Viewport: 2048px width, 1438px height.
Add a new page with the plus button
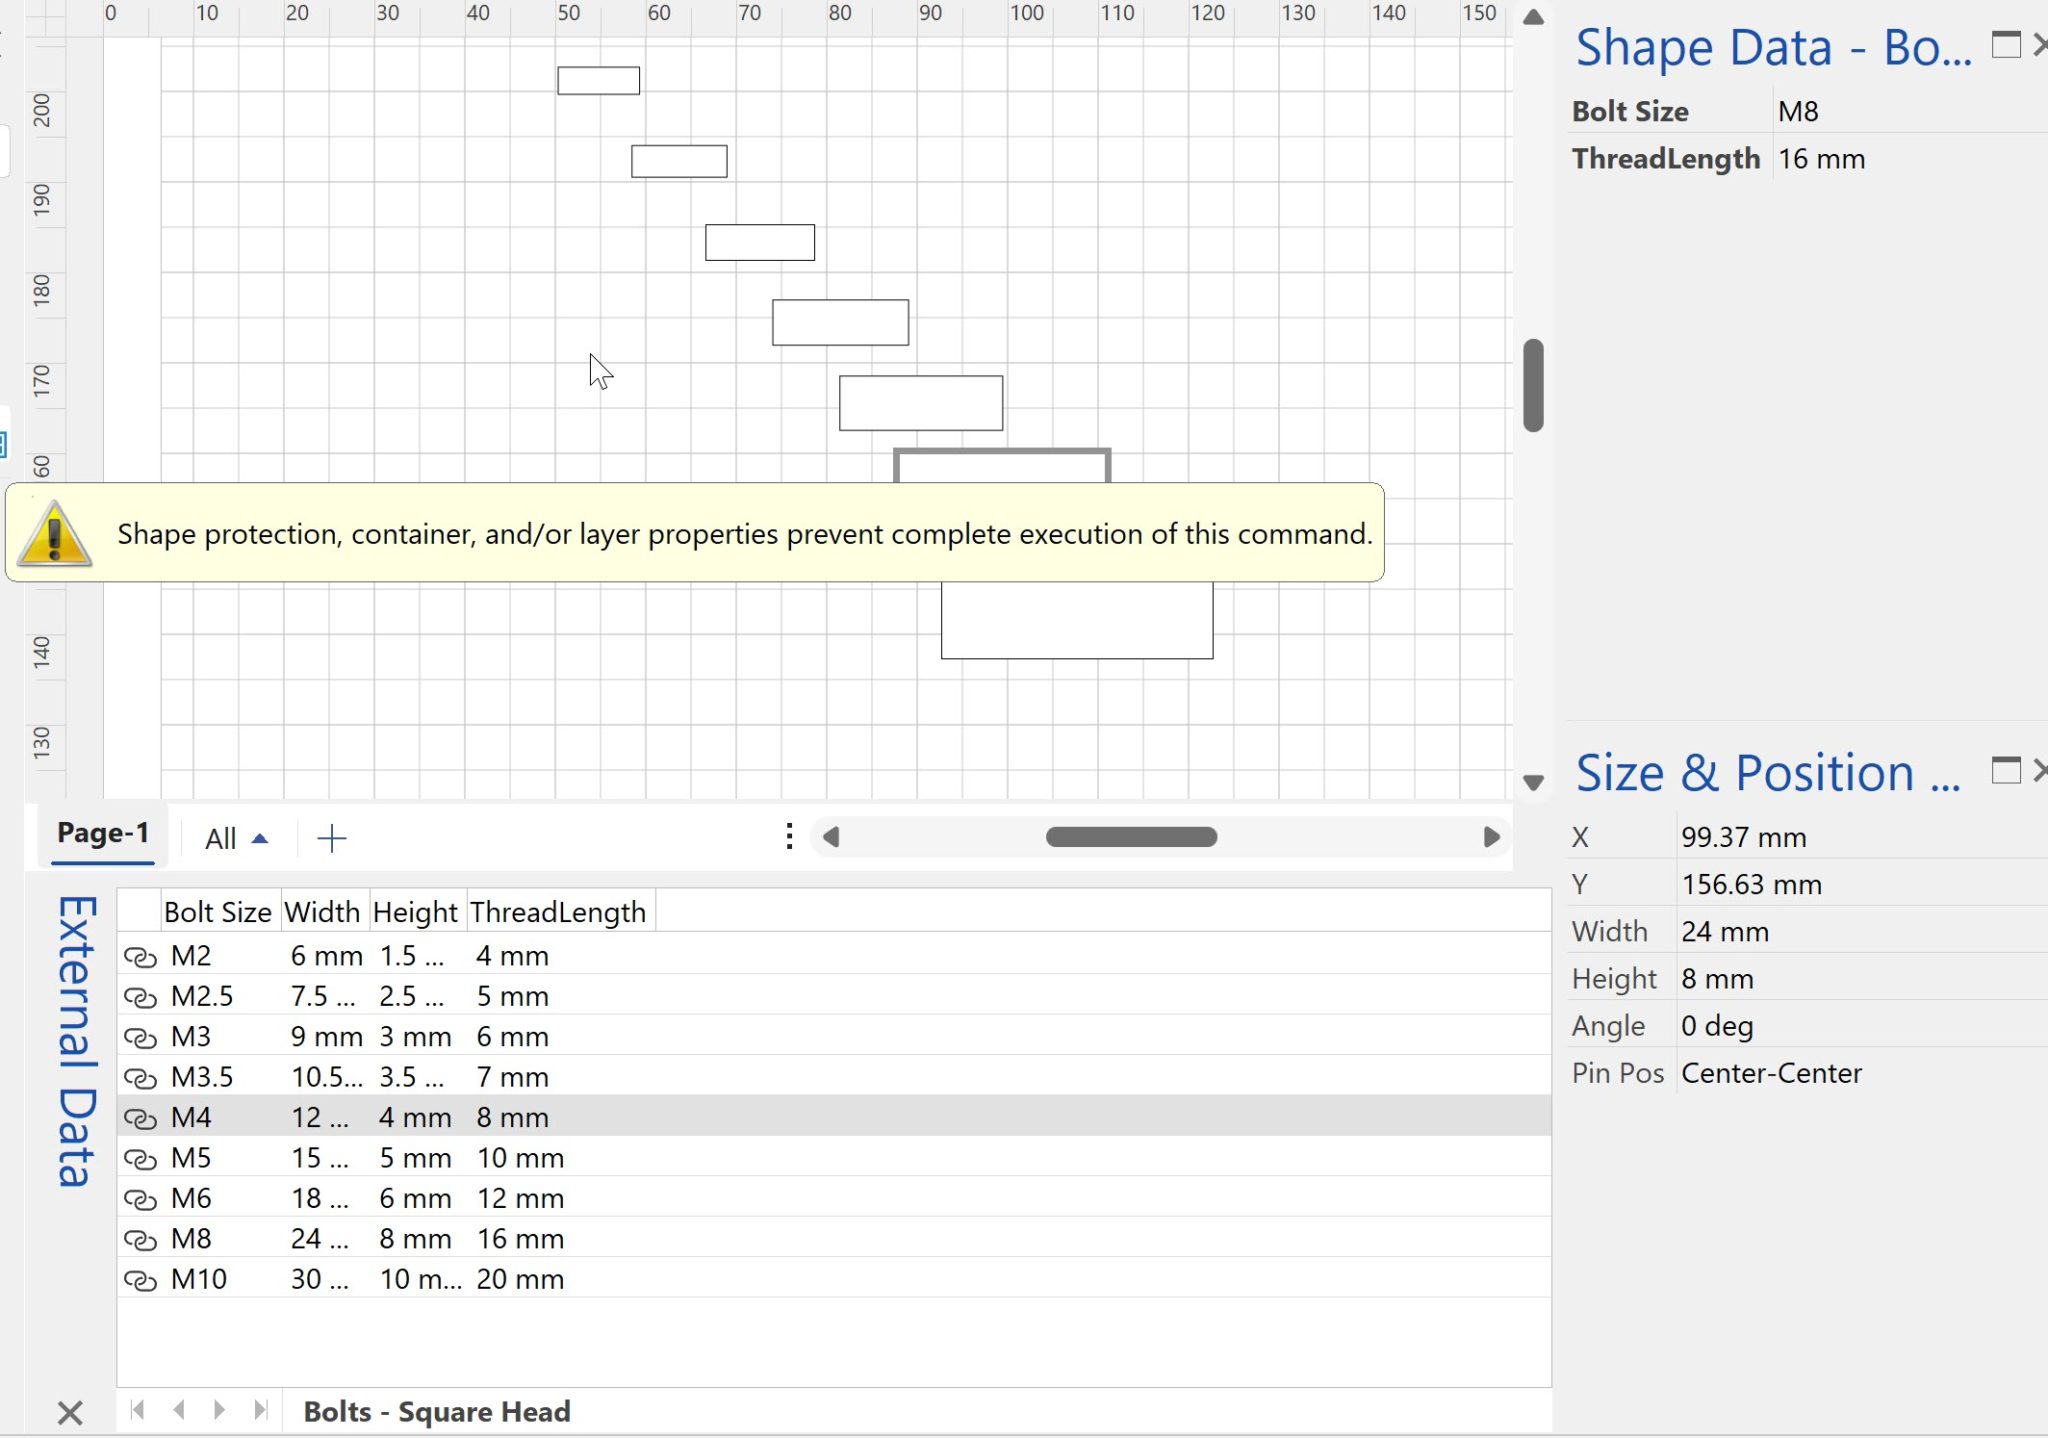(x=332, y=837)
